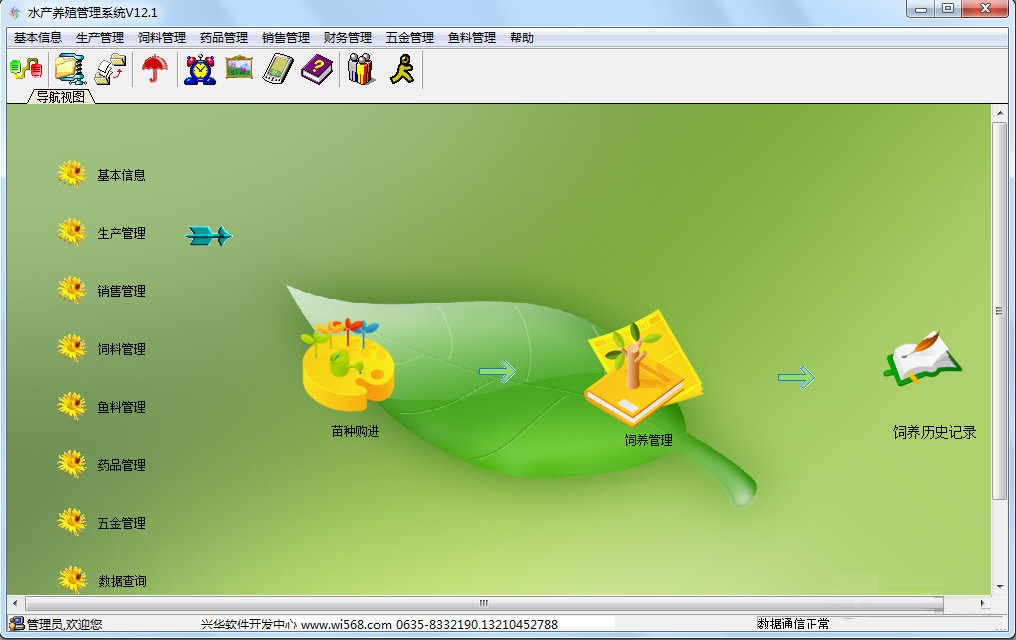Minimize the 水产养殖管理系统 window
The height and width of the screenshot is (640, 1016).
(x=921, y=9)
